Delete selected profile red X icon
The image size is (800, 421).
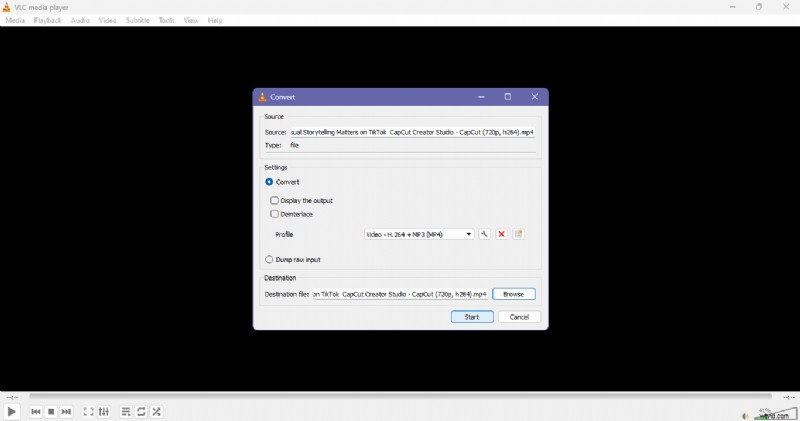(x=502, y=234)
